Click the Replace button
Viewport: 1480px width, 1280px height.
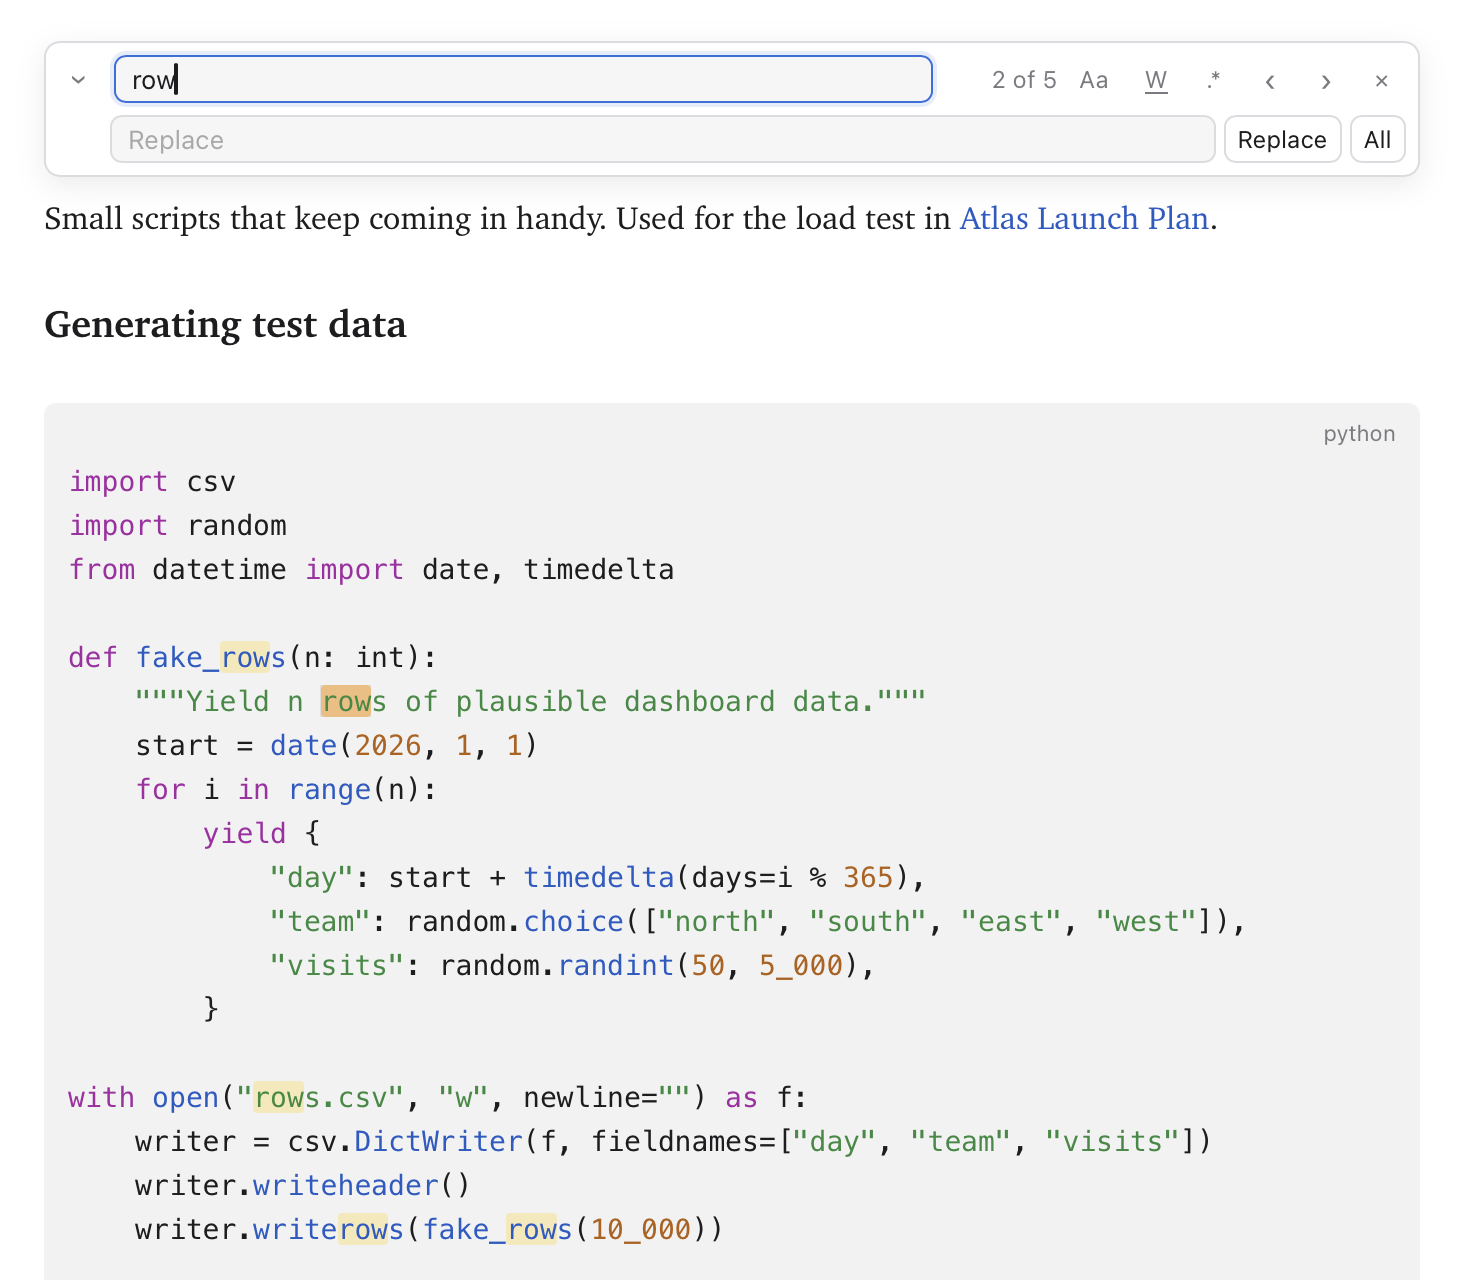tap(1282, 139)
